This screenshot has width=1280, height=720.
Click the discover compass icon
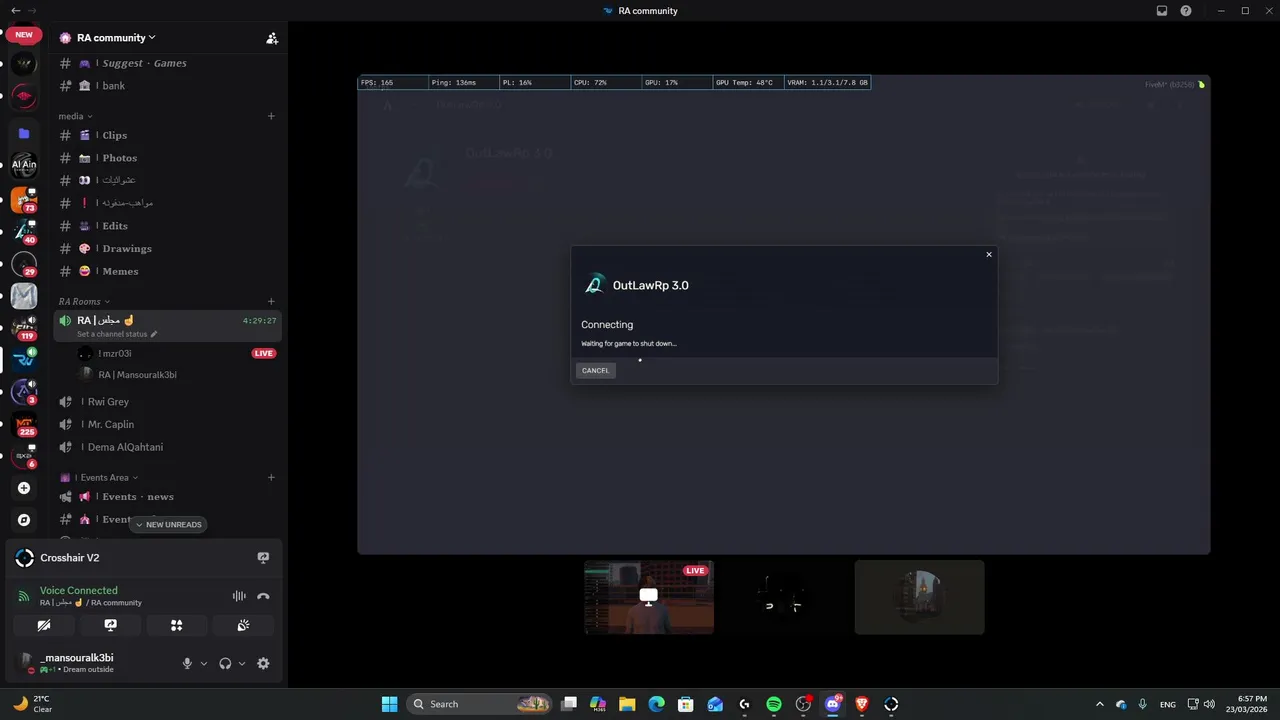24,520
